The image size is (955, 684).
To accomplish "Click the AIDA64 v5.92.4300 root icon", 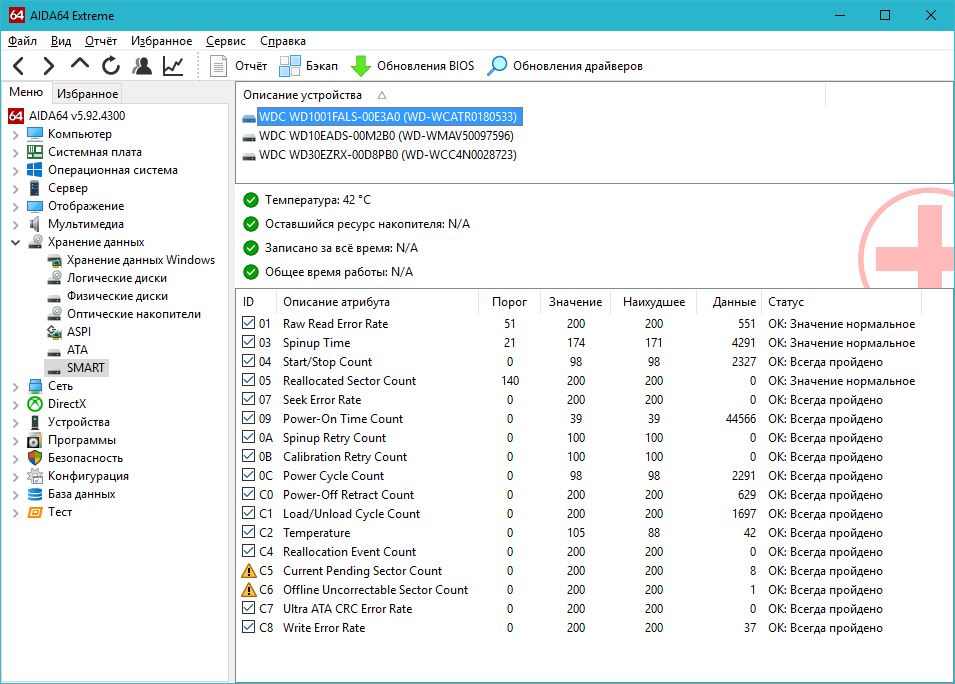I will point(16,116).
